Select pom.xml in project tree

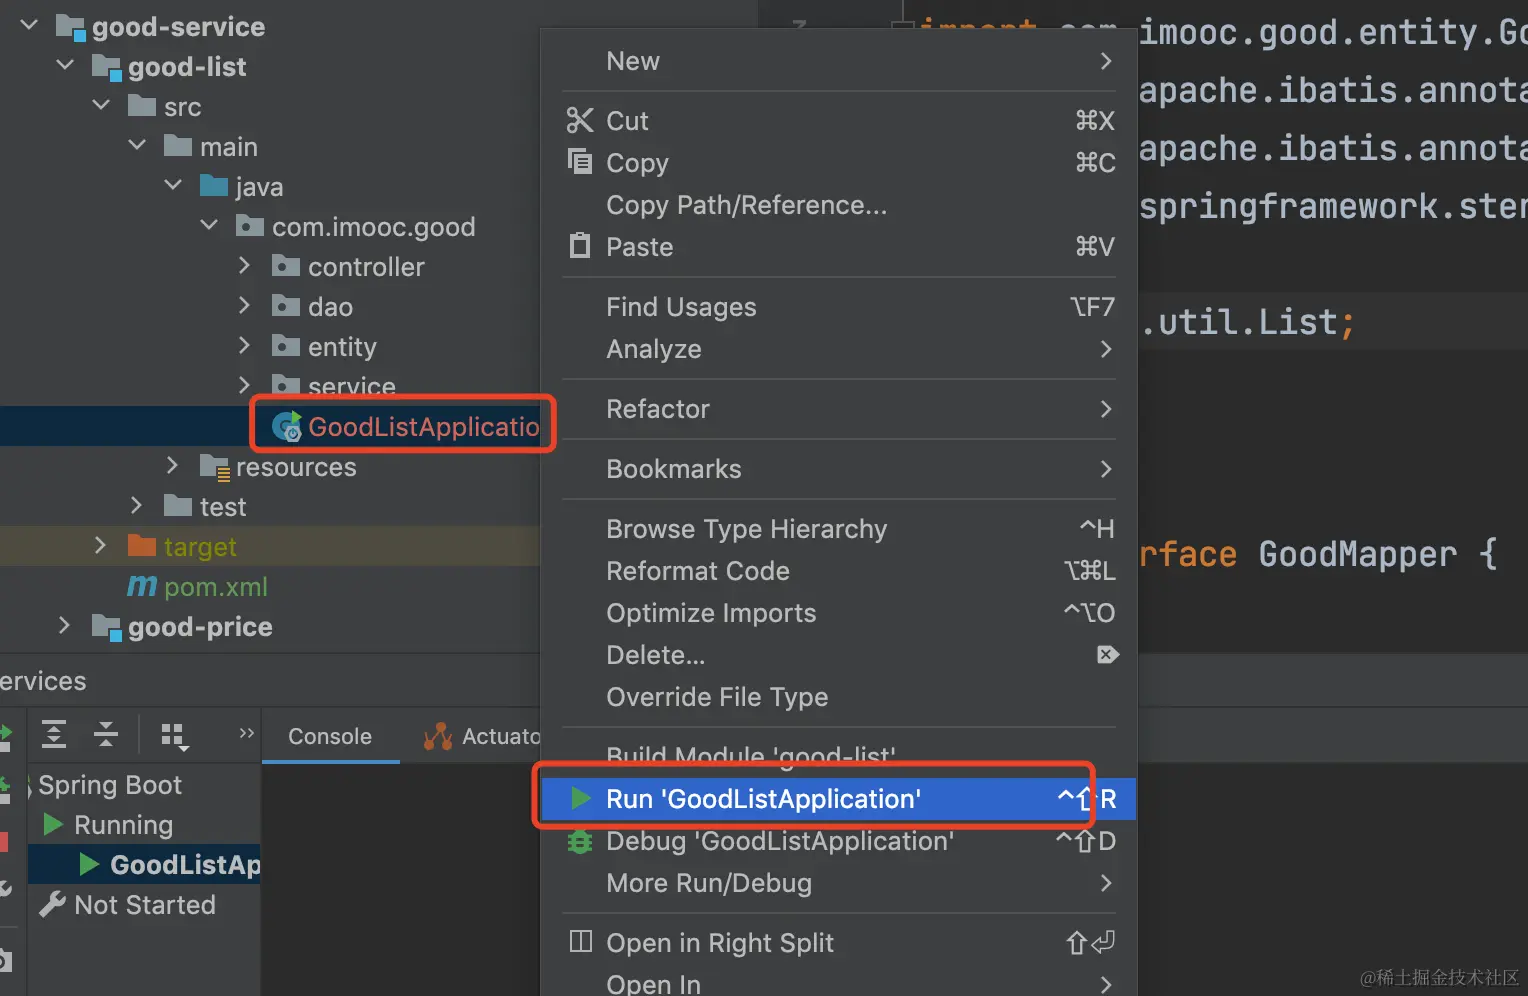(270, 586)
